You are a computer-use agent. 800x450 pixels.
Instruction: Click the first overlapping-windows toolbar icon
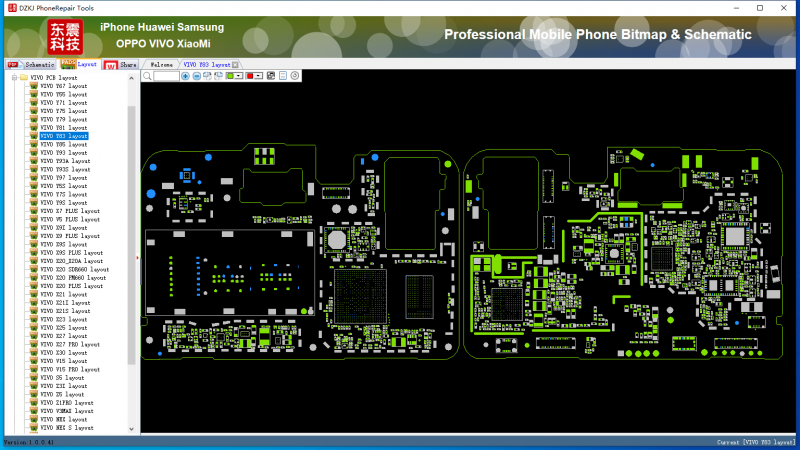click(x=207, y=76)
